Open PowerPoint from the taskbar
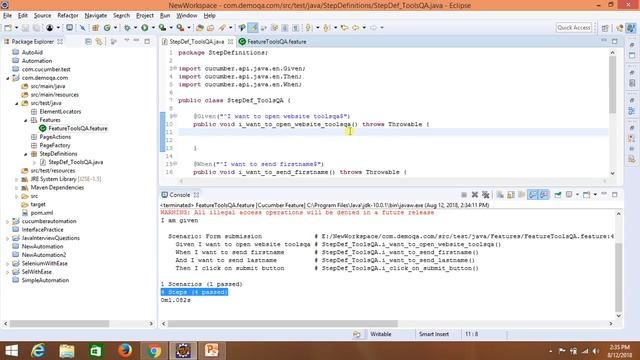The width and height of the screenshot is (640, 360). [212, 350]
